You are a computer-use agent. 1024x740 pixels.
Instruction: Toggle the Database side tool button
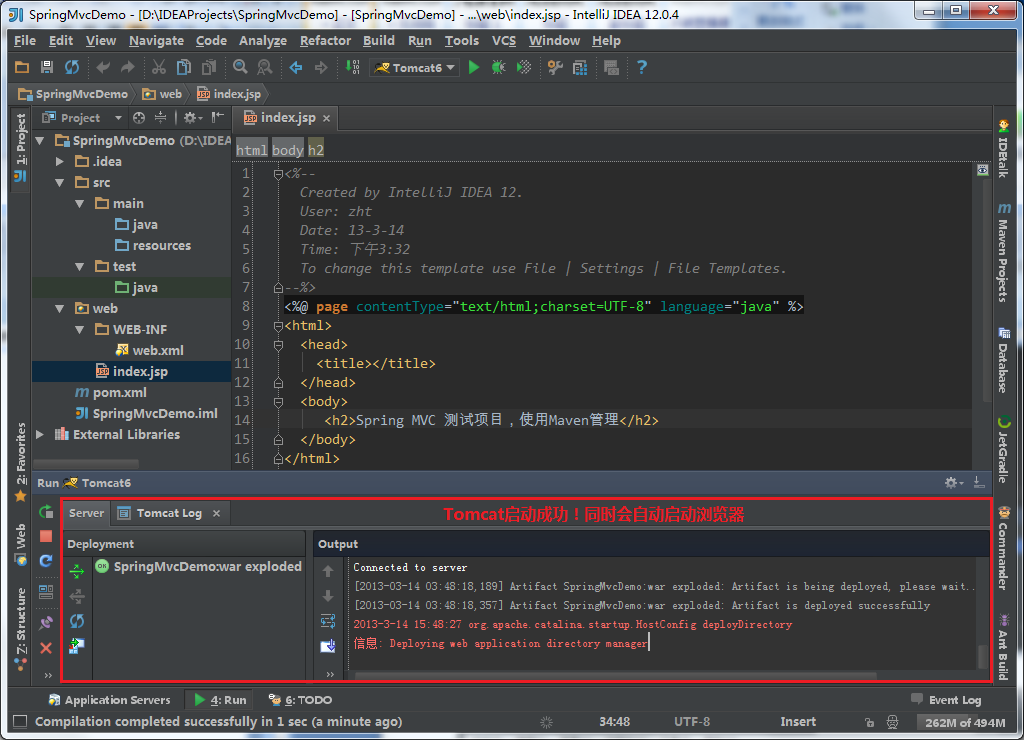pyautogui.click(x=1003, y=360)
